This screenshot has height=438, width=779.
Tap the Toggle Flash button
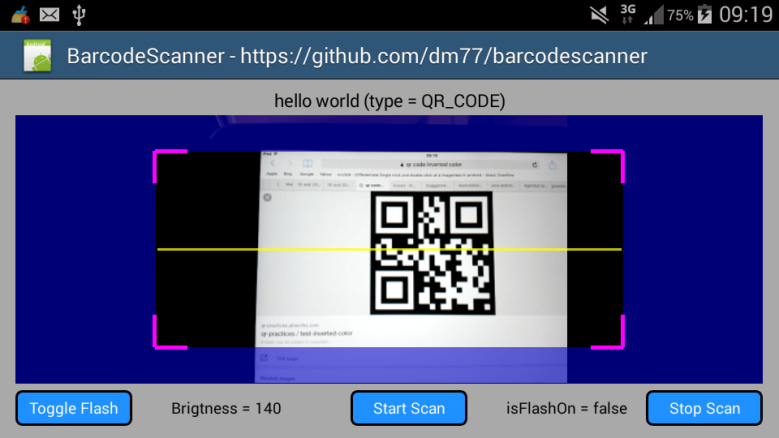(74, 408)
